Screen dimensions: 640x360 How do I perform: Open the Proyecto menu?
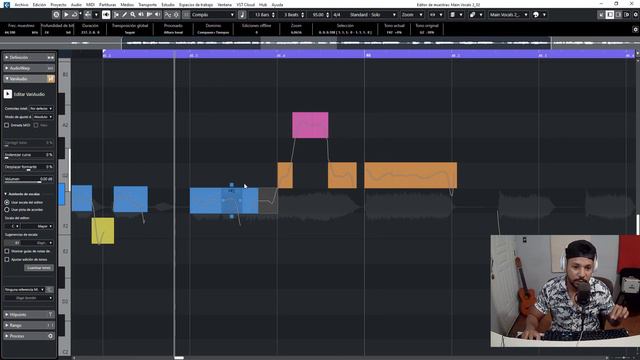click(58, 4)
